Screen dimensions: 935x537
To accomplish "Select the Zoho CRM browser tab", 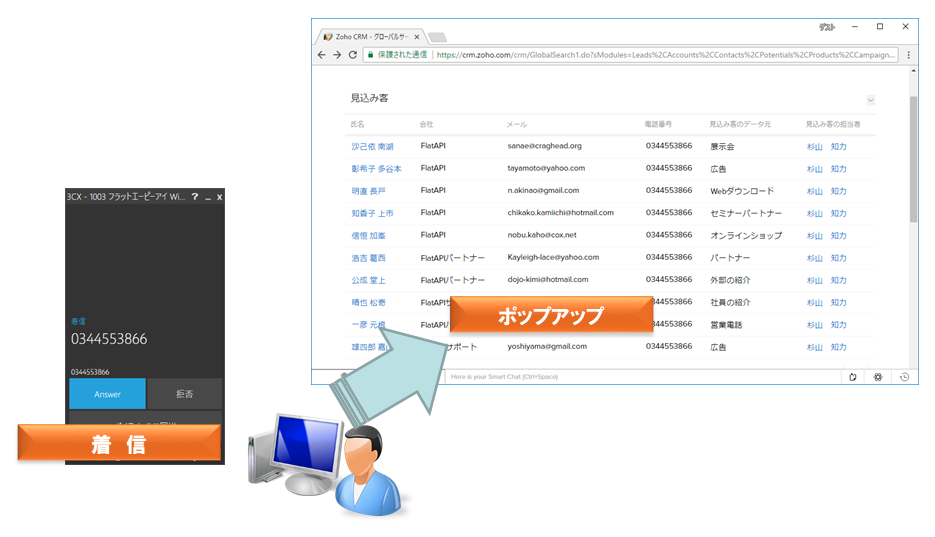I will coord(371,37).
